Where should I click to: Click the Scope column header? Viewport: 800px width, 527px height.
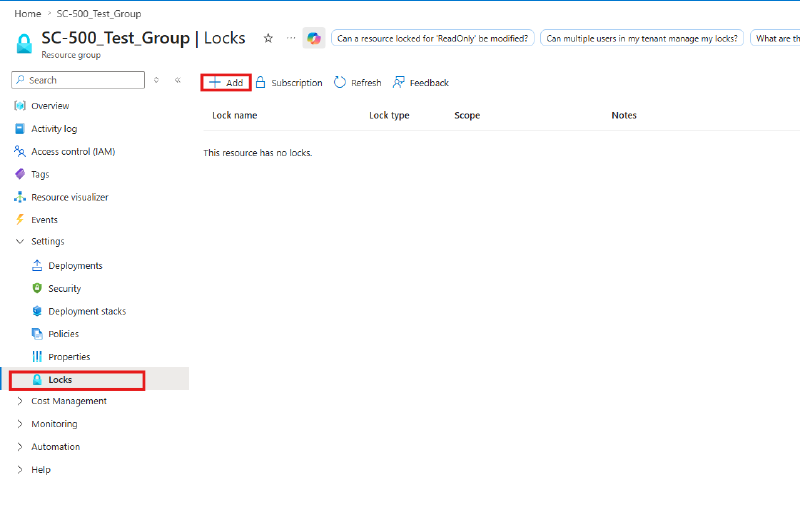(x=467, y=115)
